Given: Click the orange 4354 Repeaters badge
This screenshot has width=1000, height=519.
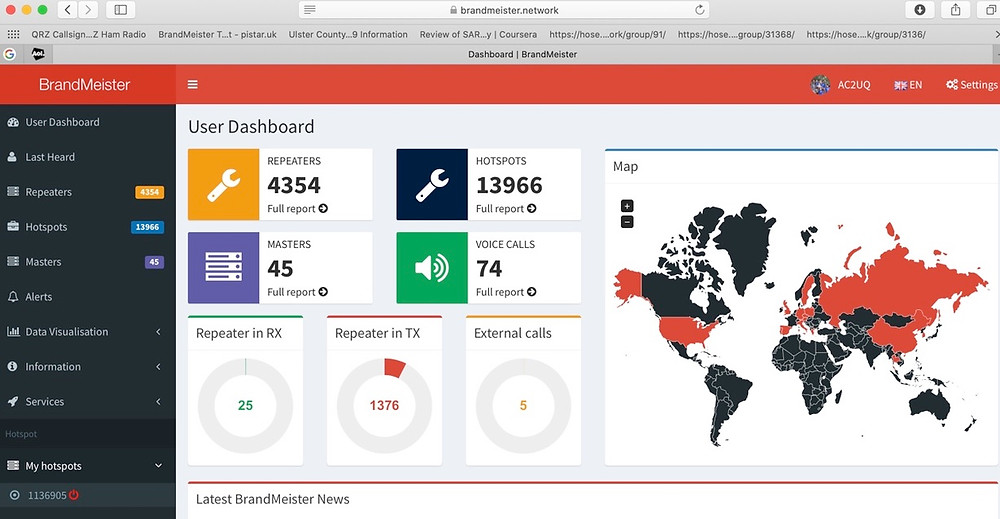Looking at the screenshot, I should 150,192.
